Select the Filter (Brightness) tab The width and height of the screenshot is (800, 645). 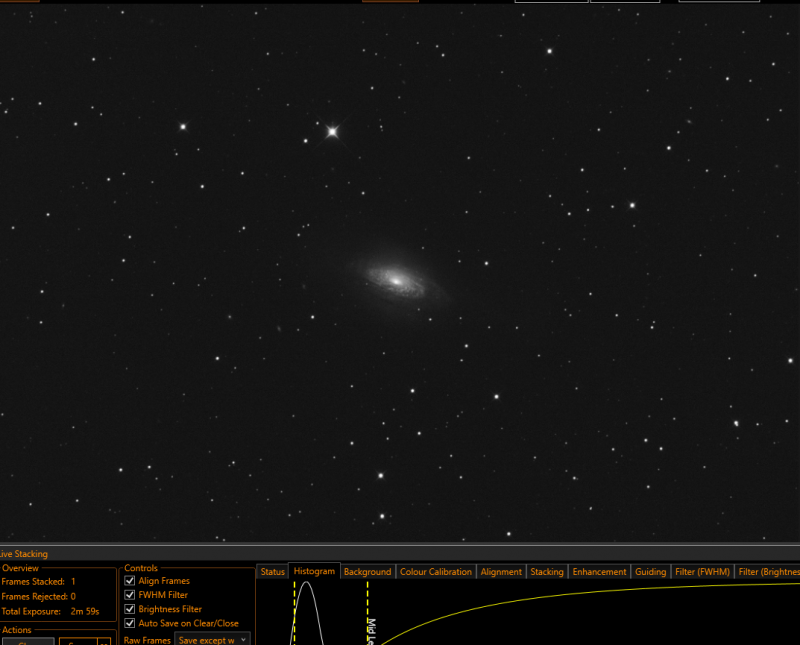[768, 572]
